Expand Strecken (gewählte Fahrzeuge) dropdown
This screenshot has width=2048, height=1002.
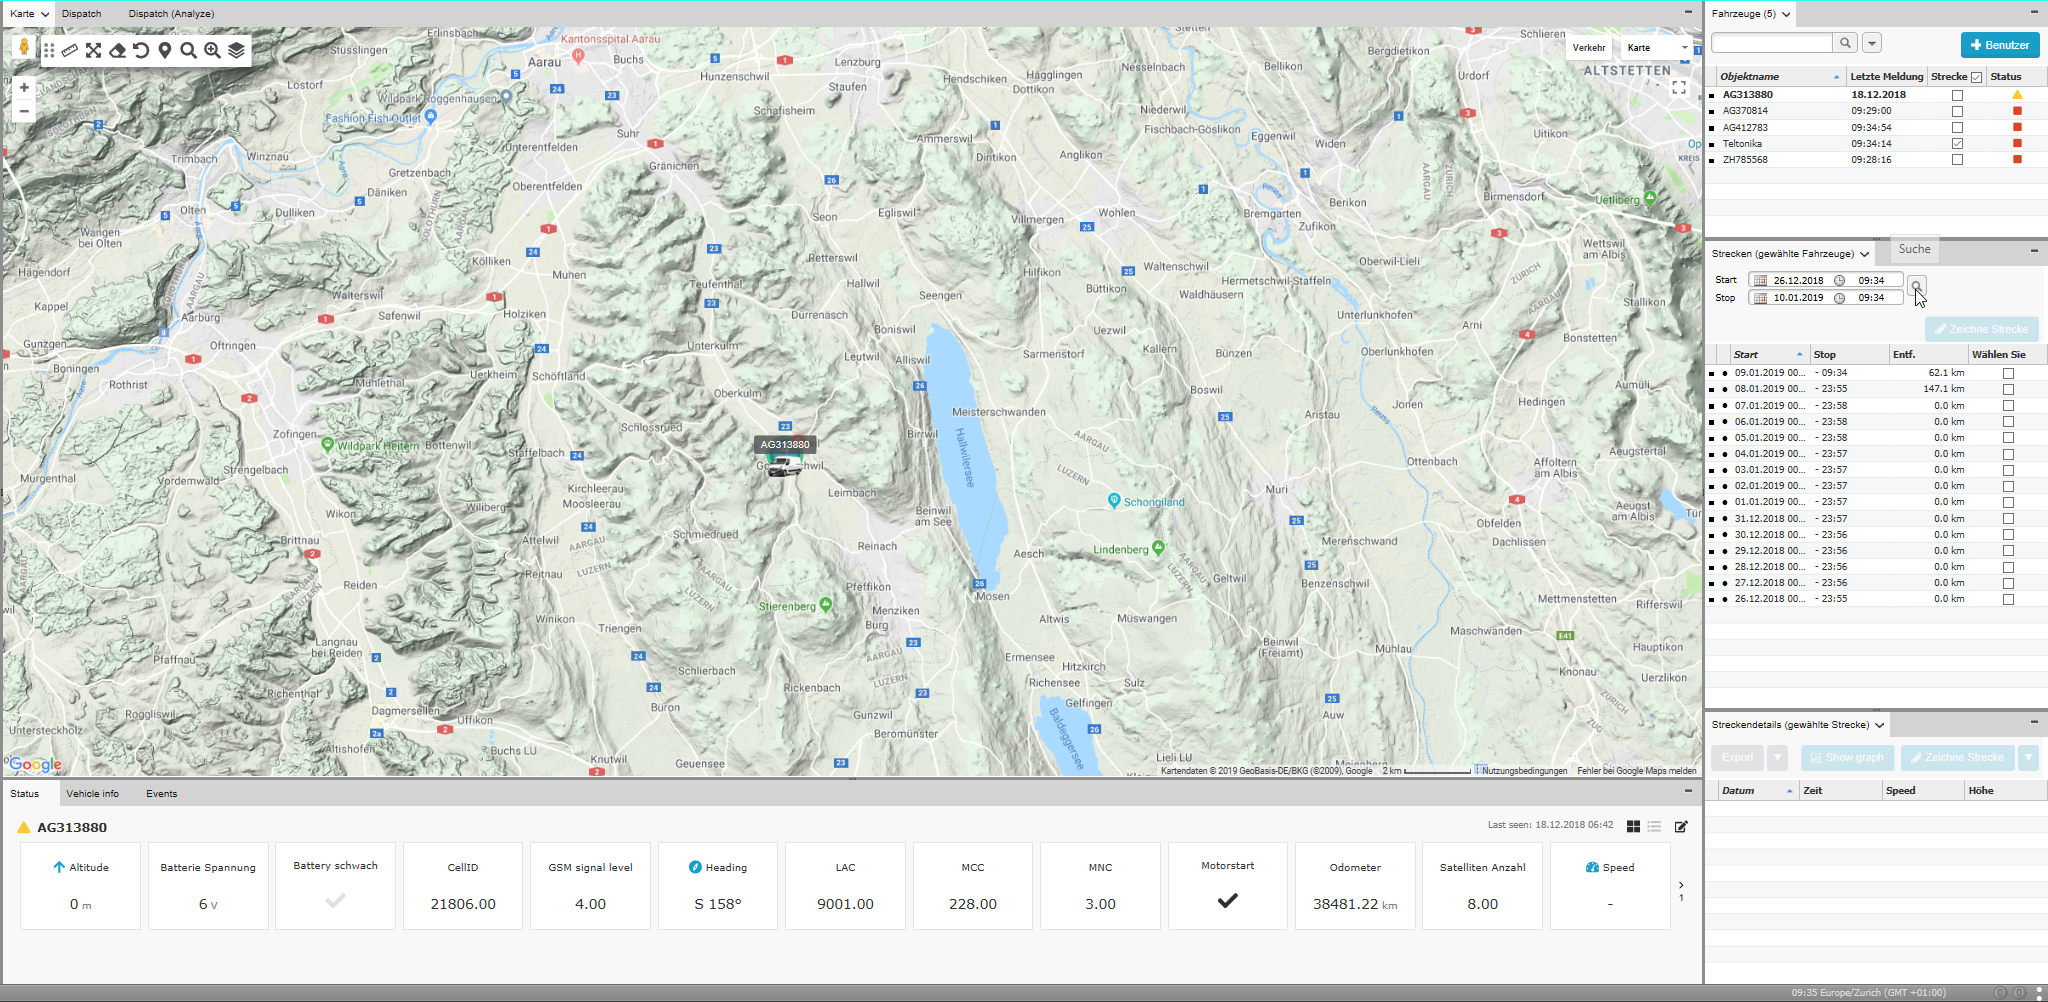[1865, 254]
